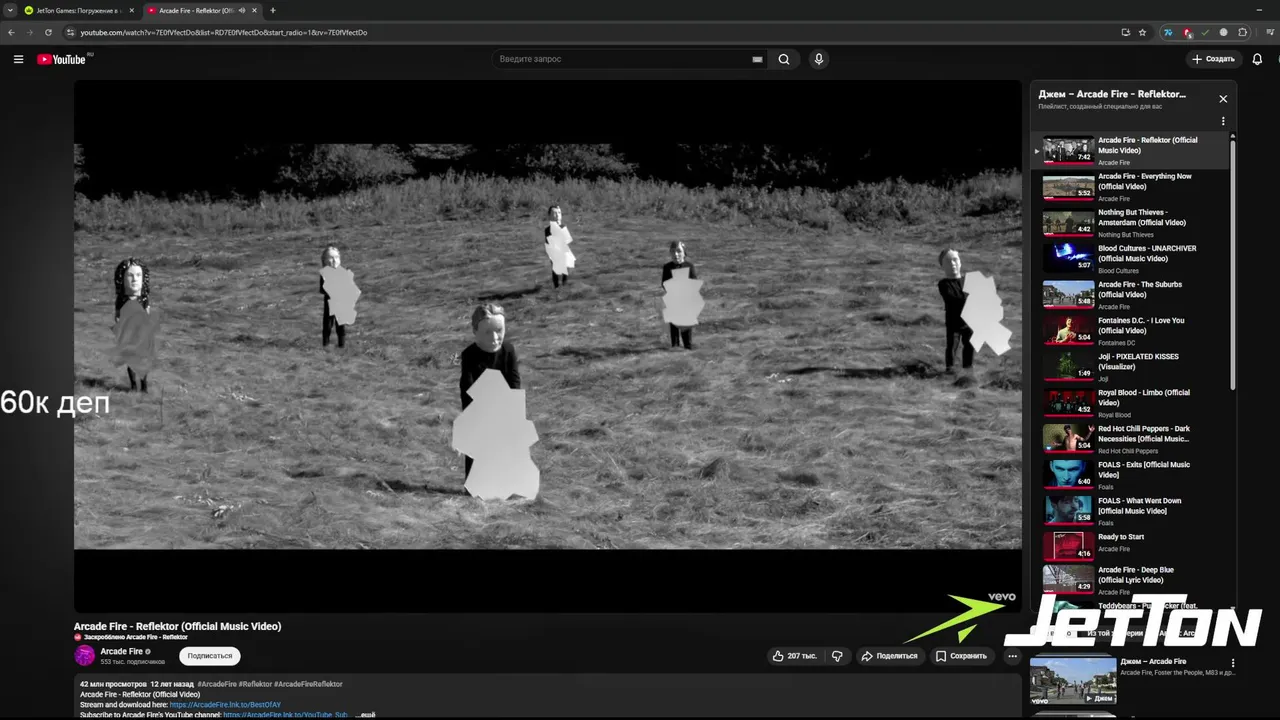Select Blood Cultures - UNARCHIVER in playlist

[1130, 259]
